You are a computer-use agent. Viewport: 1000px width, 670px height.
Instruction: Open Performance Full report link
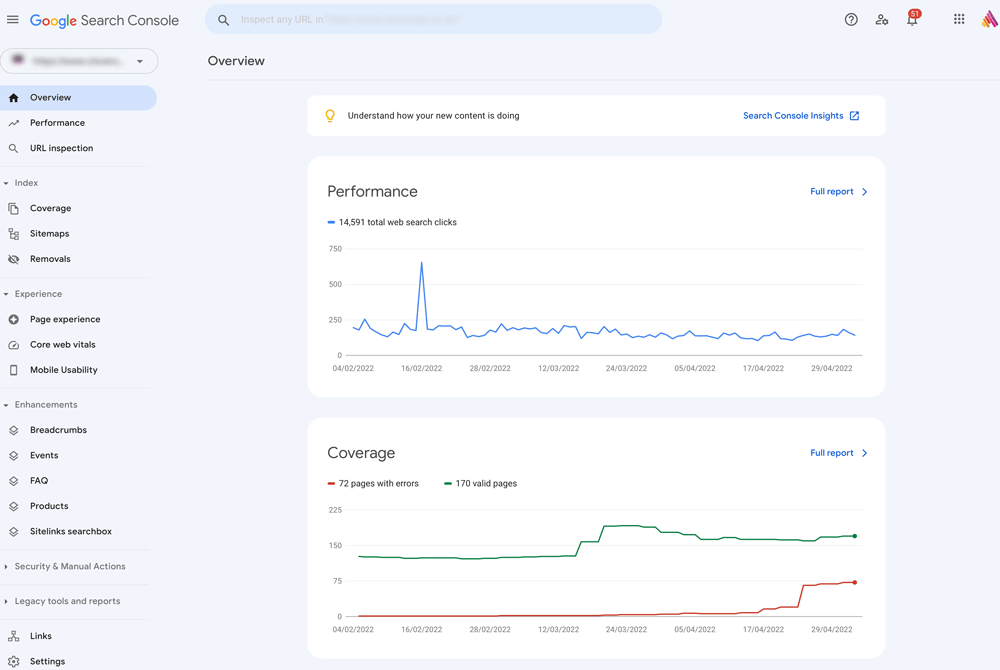(x=839, y=192)
